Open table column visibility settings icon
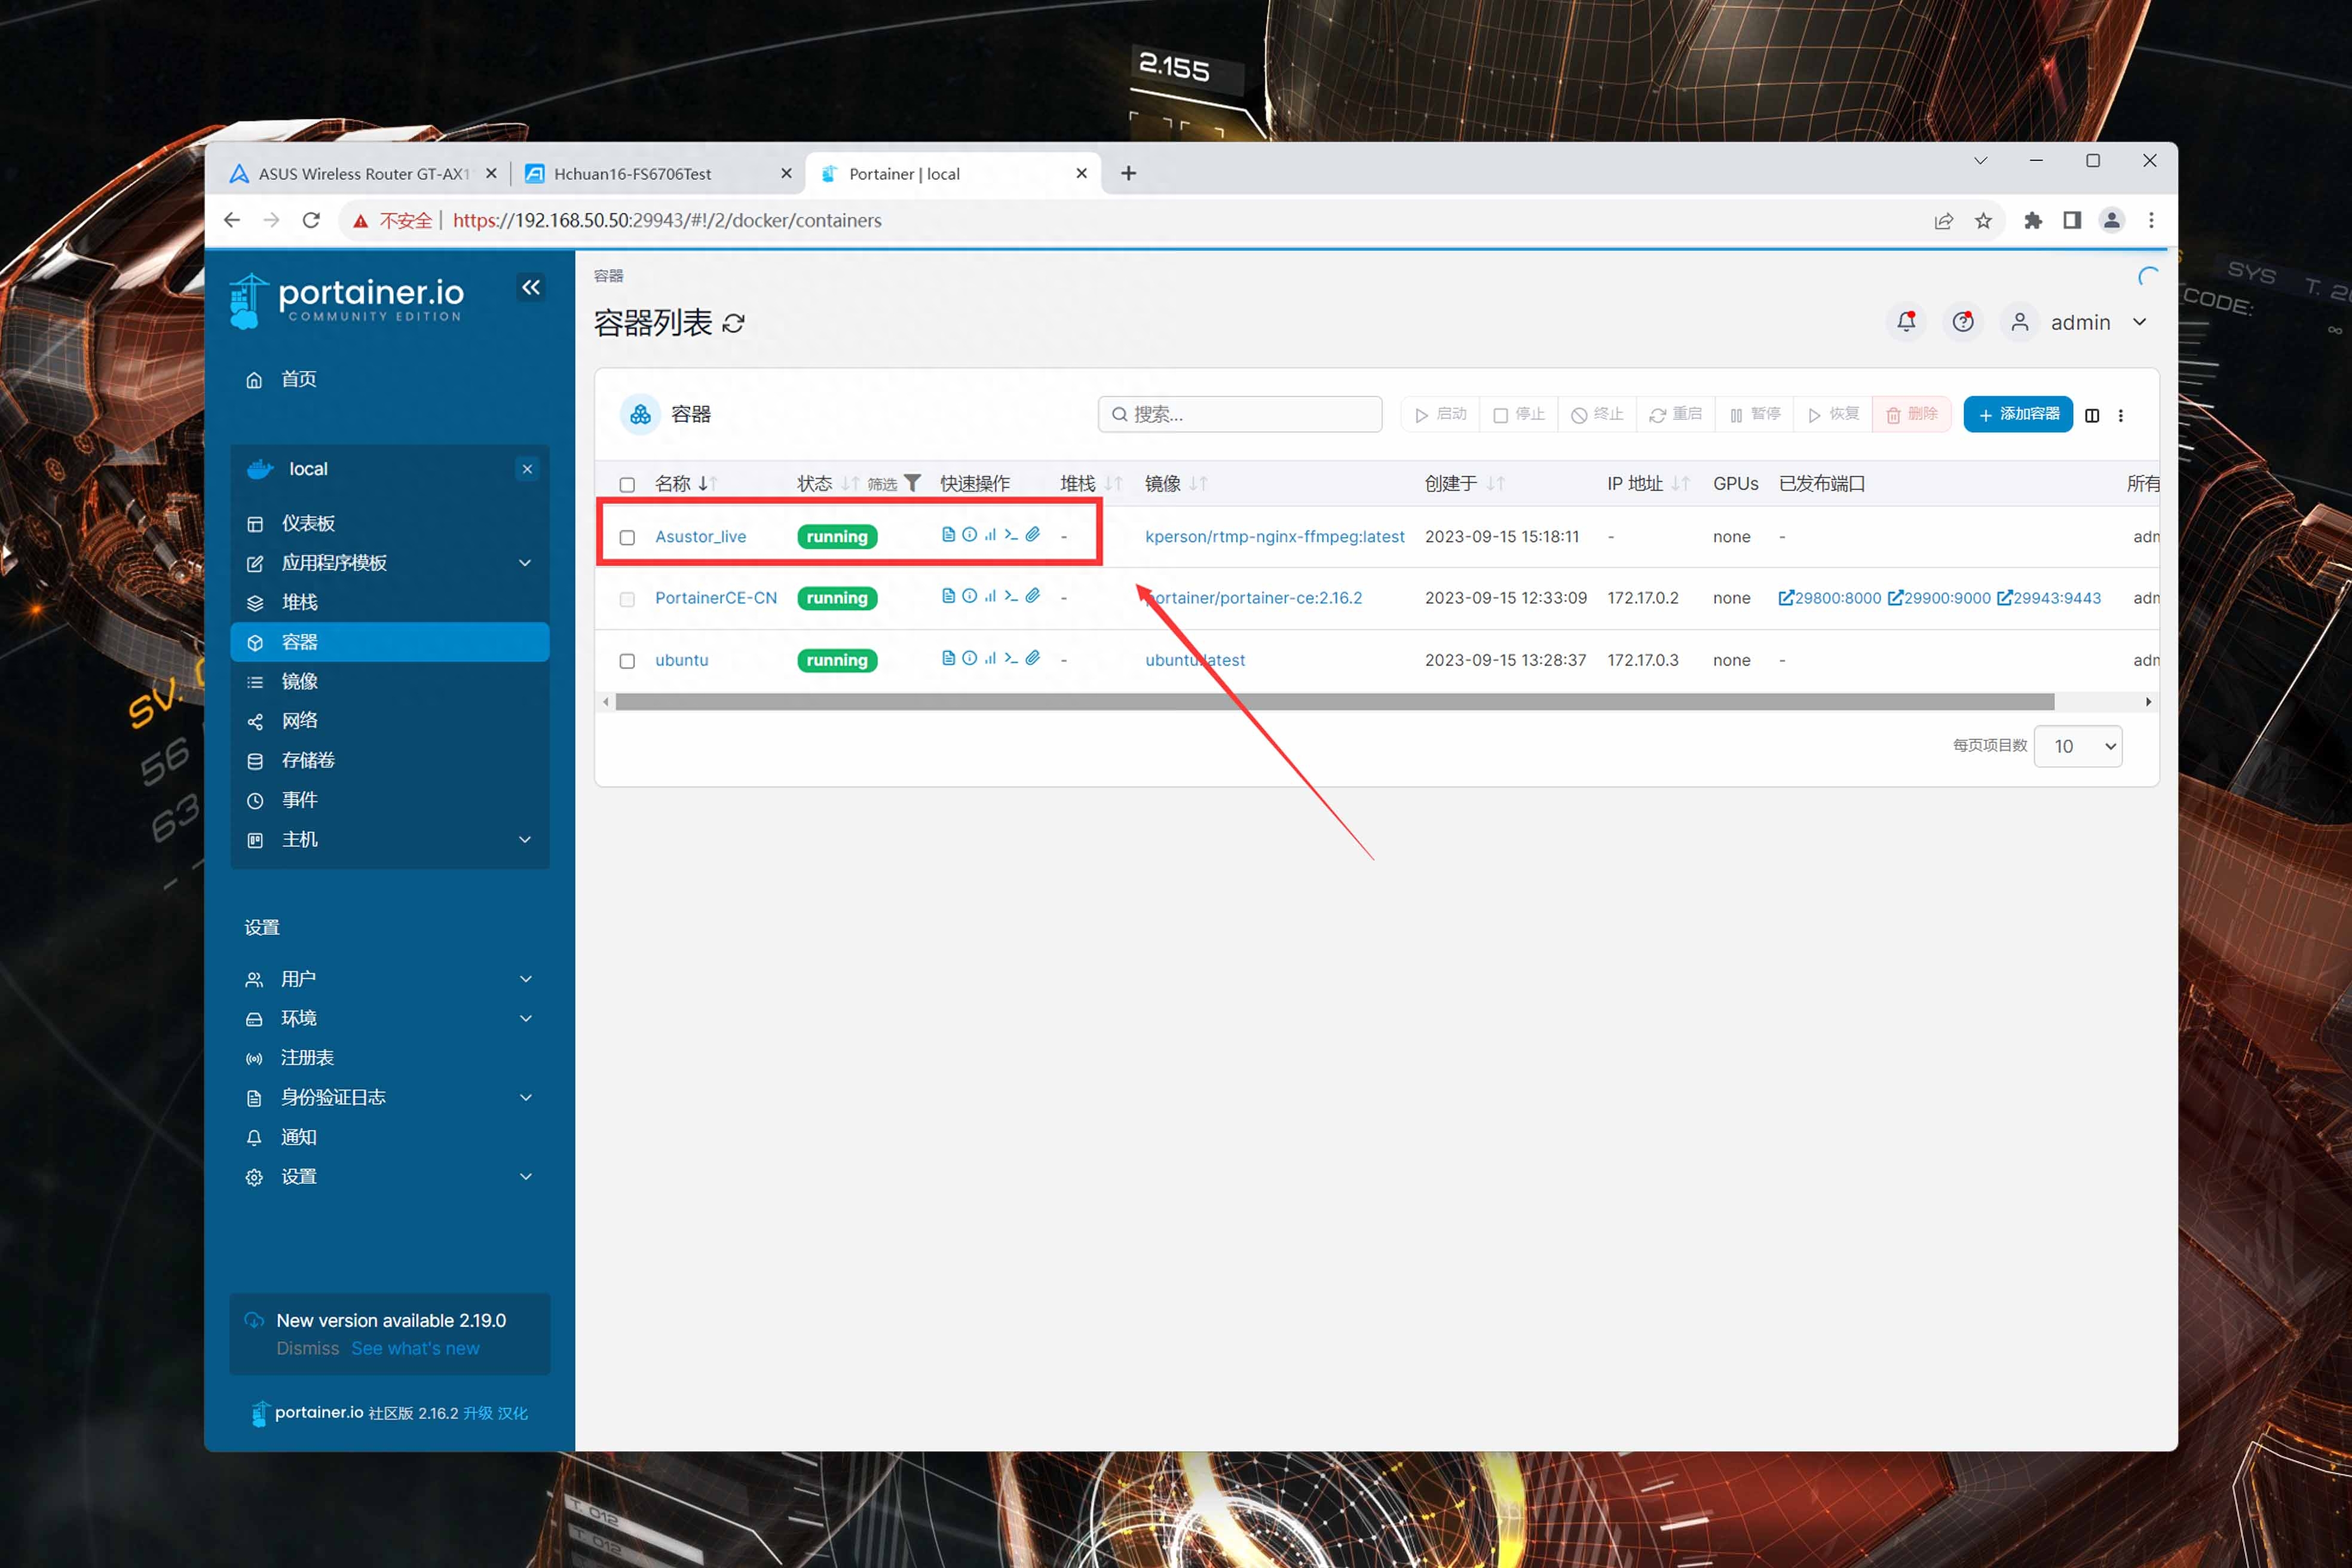This screenshot has width=2352, height=1568. pos(2092,415)
